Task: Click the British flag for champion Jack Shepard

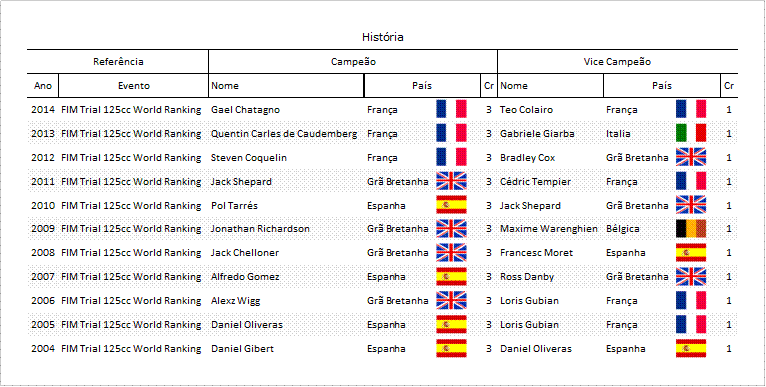Action: coord(451,181)
